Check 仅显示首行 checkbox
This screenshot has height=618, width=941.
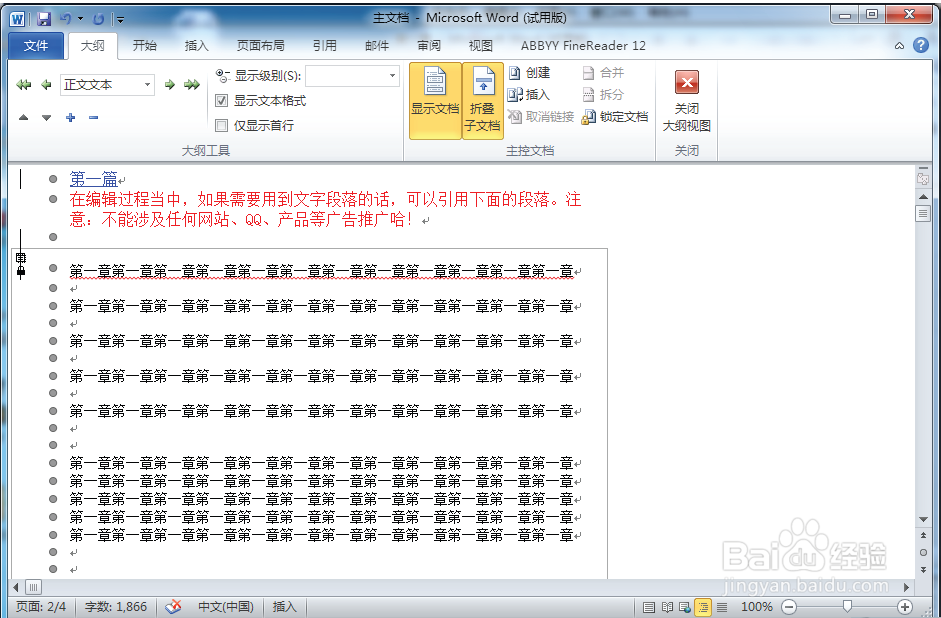click(x=221, y=125)
